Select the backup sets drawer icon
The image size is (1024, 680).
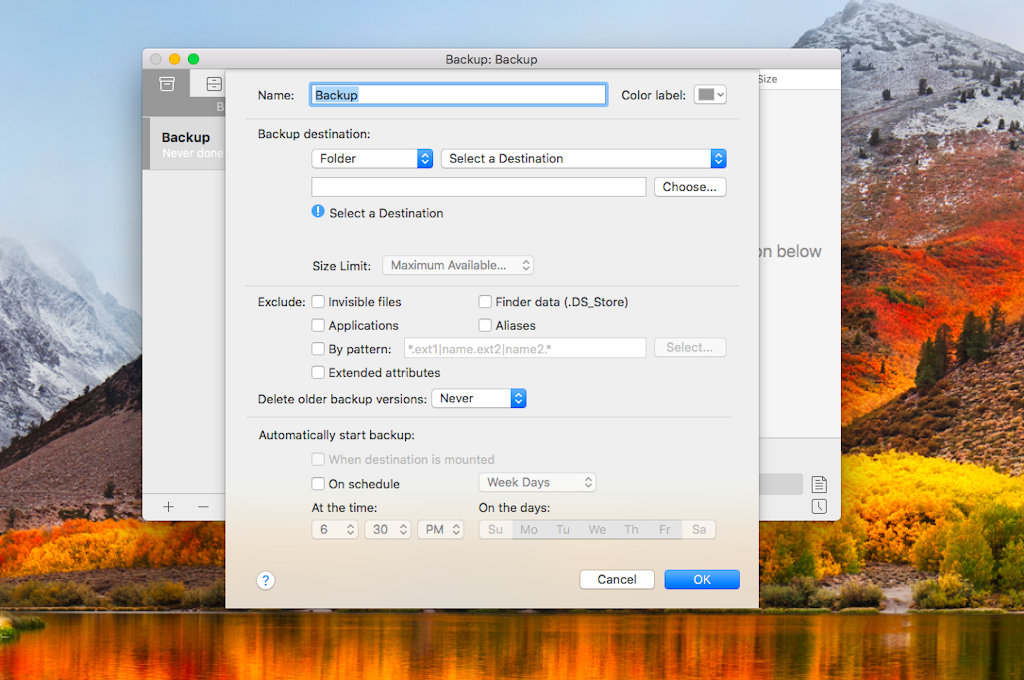coord(213,84)
